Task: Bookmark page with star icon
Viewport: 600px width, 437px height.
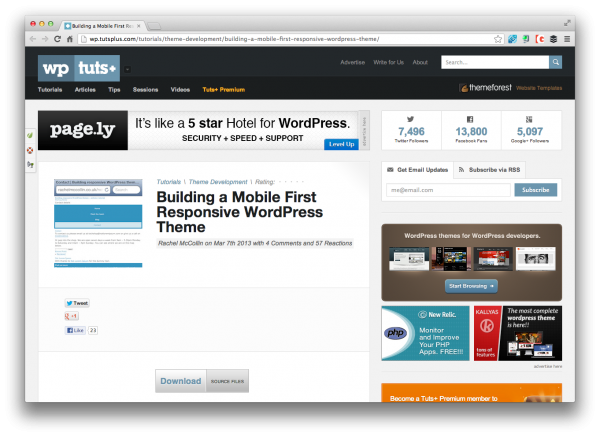Action: 497,39
